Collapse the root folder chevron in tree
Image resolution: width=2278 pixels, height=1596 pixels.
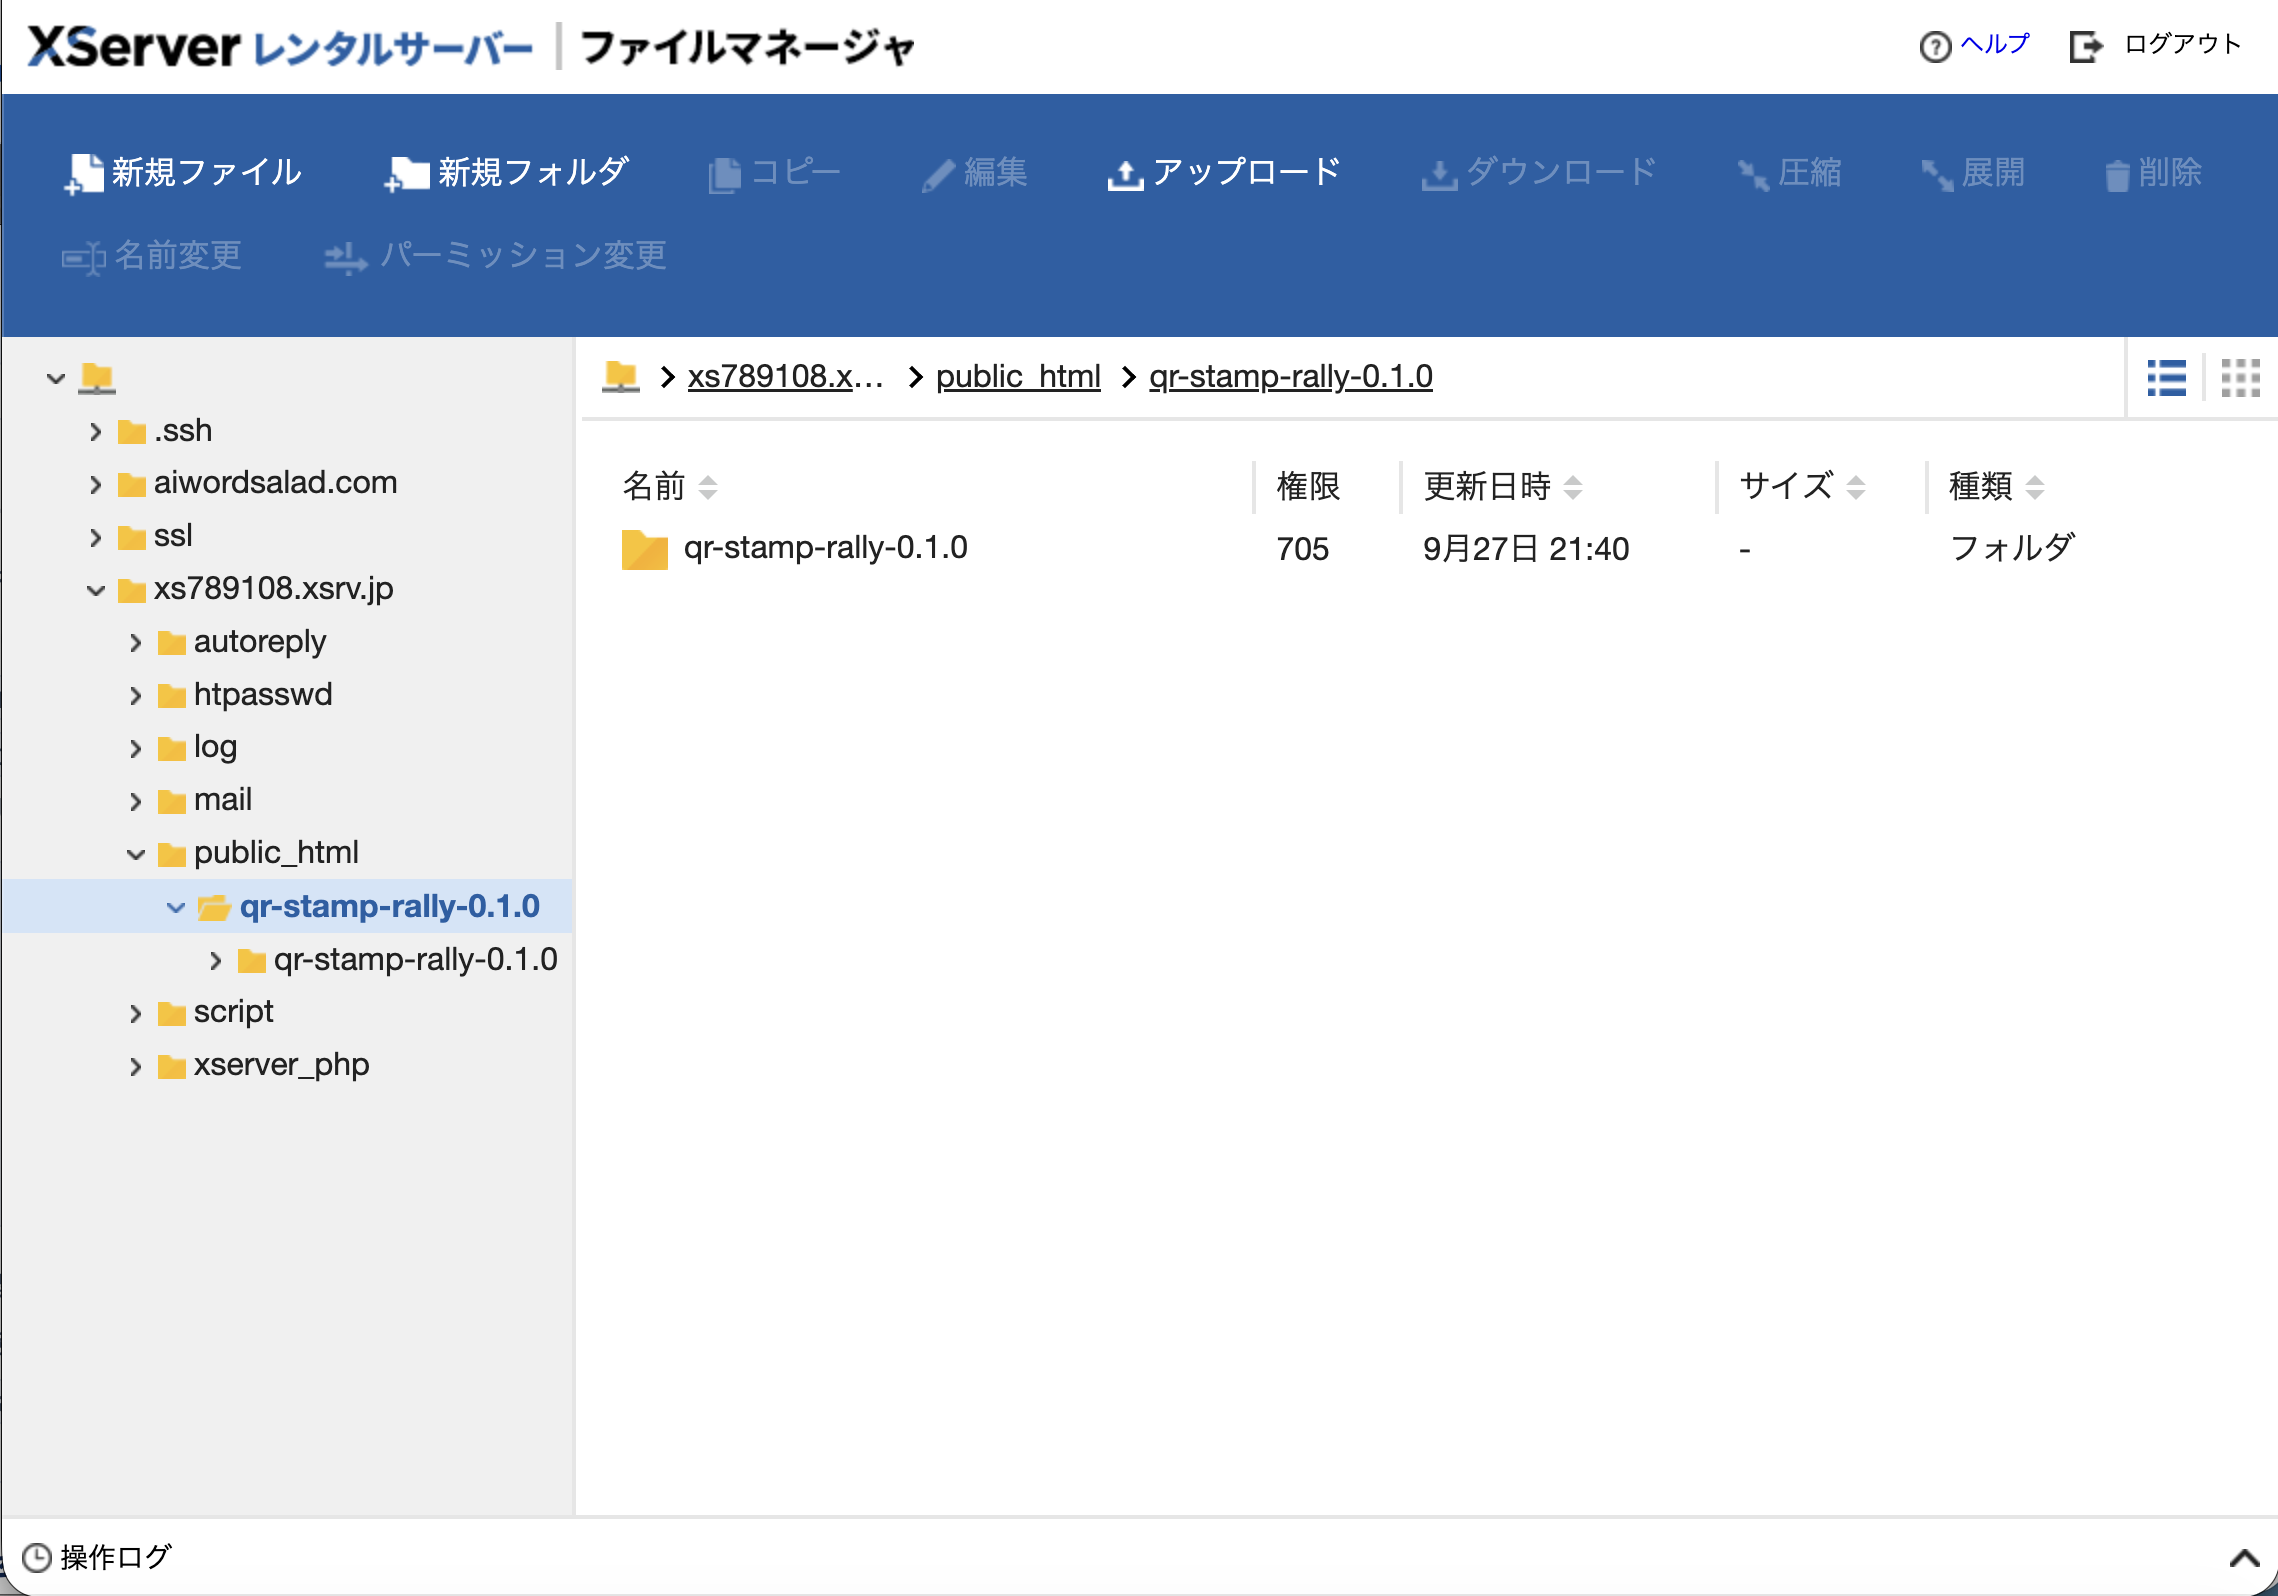(x=56, y=378)
